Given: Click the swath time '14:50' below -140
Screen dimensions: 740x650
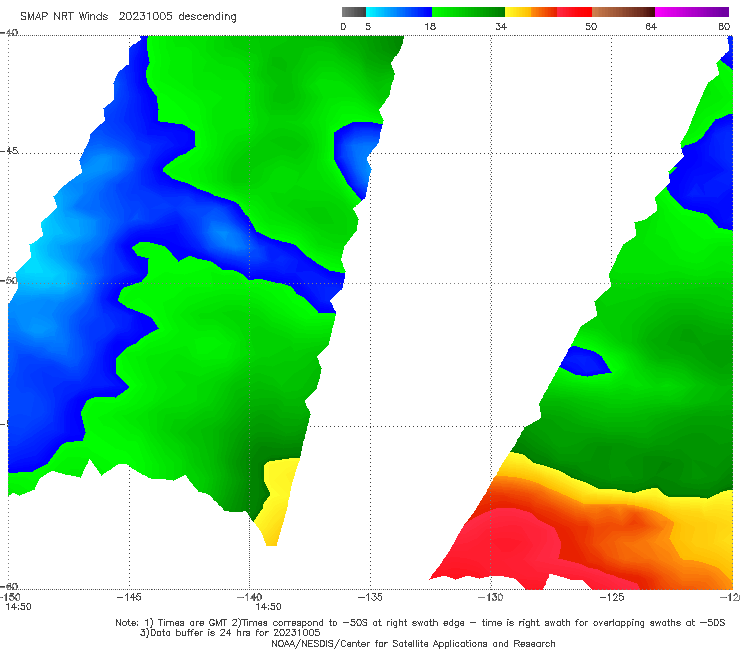Looking at the screenshot, I should coord(269,607).
